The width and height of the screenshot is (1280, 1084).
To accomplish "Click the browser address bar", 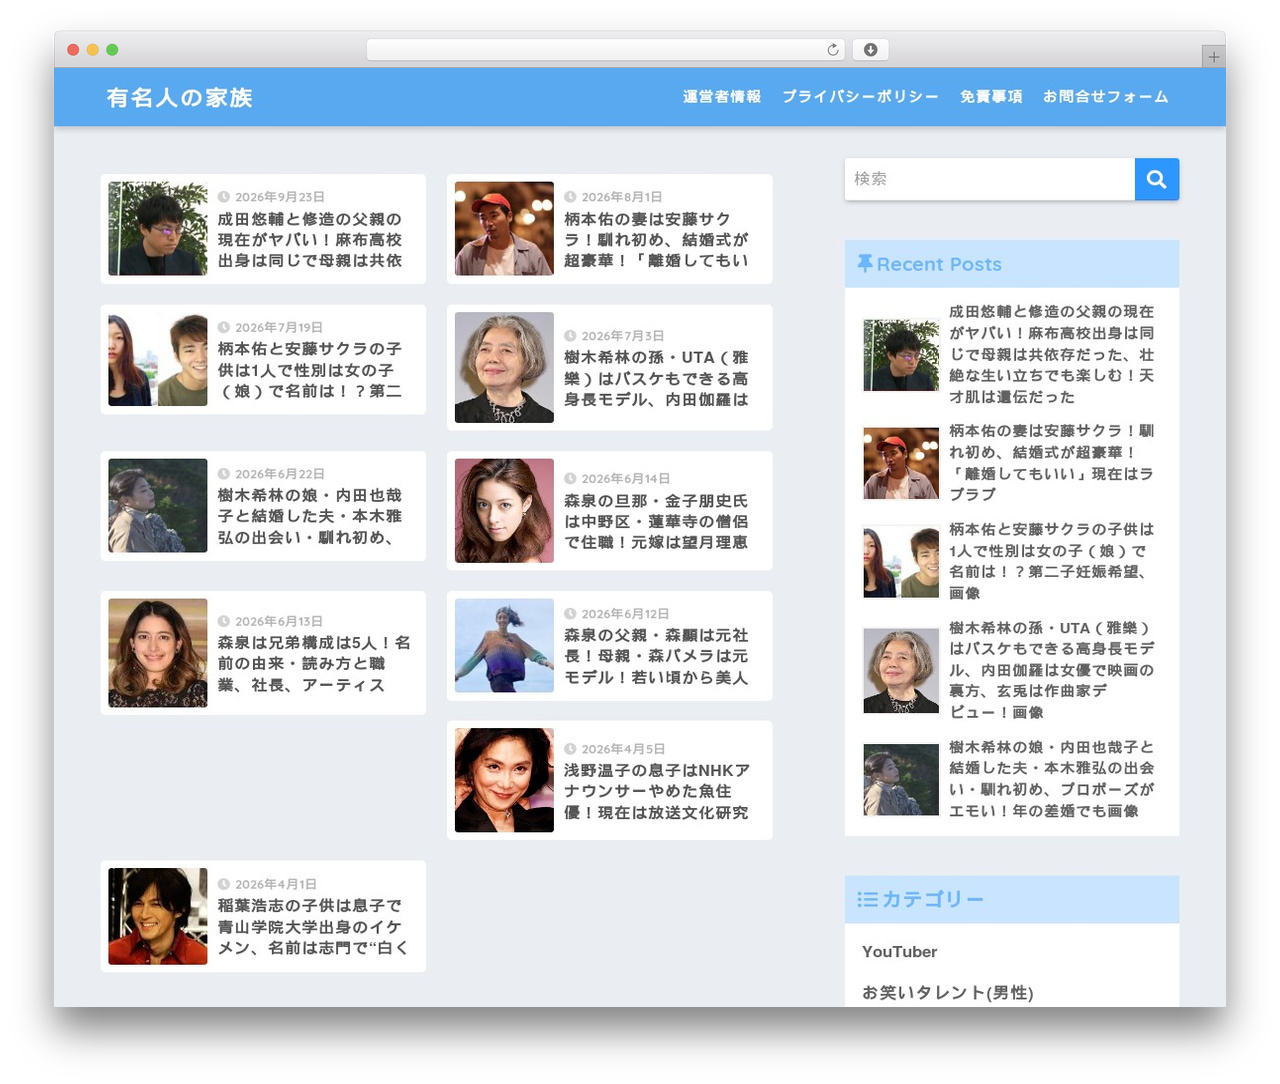I will (606, 50).
